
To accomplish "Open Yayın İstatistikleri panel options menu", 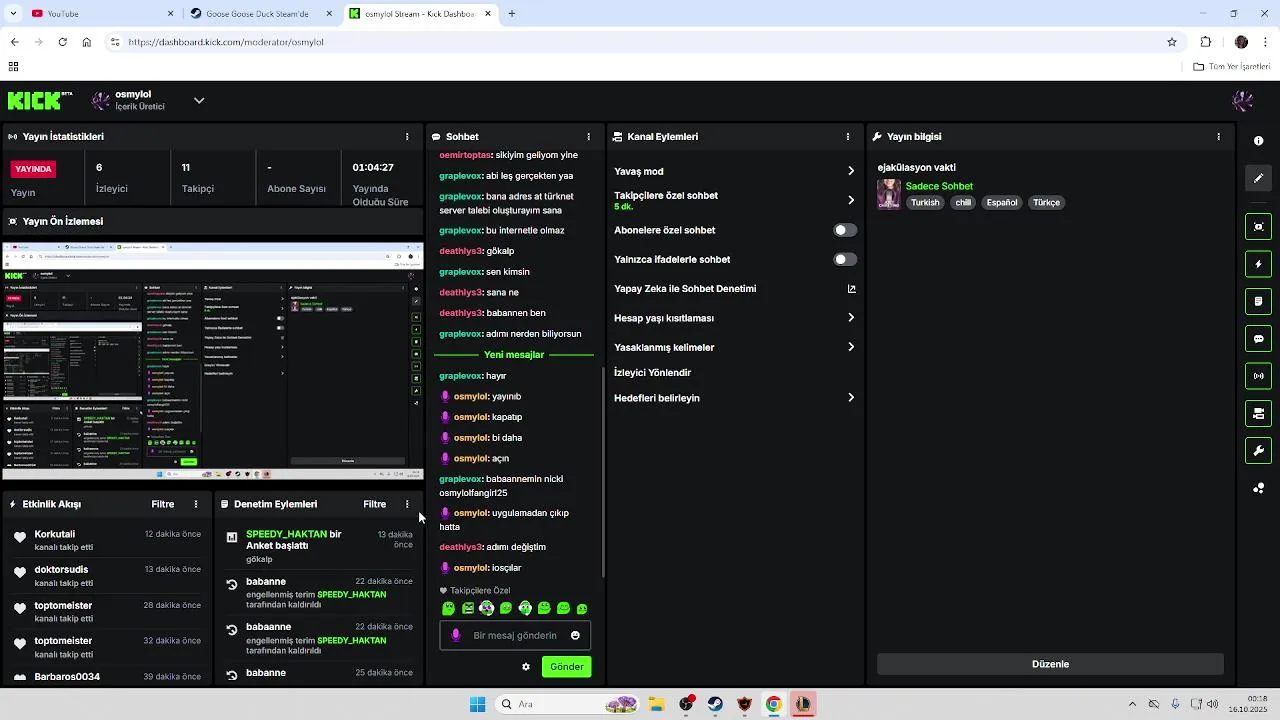I will click(x=407, y=136).
